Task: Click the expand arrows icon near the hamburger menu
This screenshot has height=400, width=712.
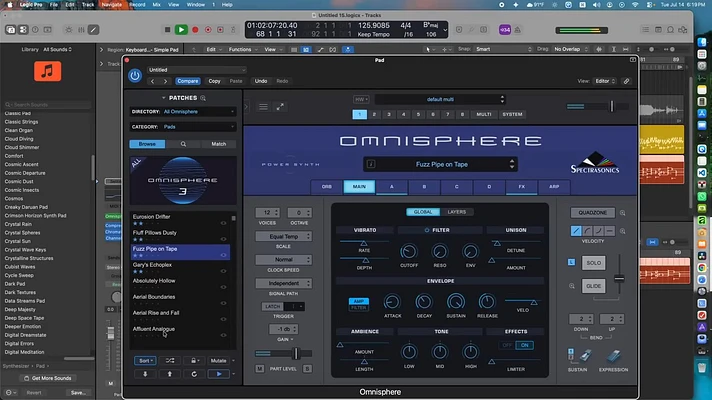Action: (280, 107)
